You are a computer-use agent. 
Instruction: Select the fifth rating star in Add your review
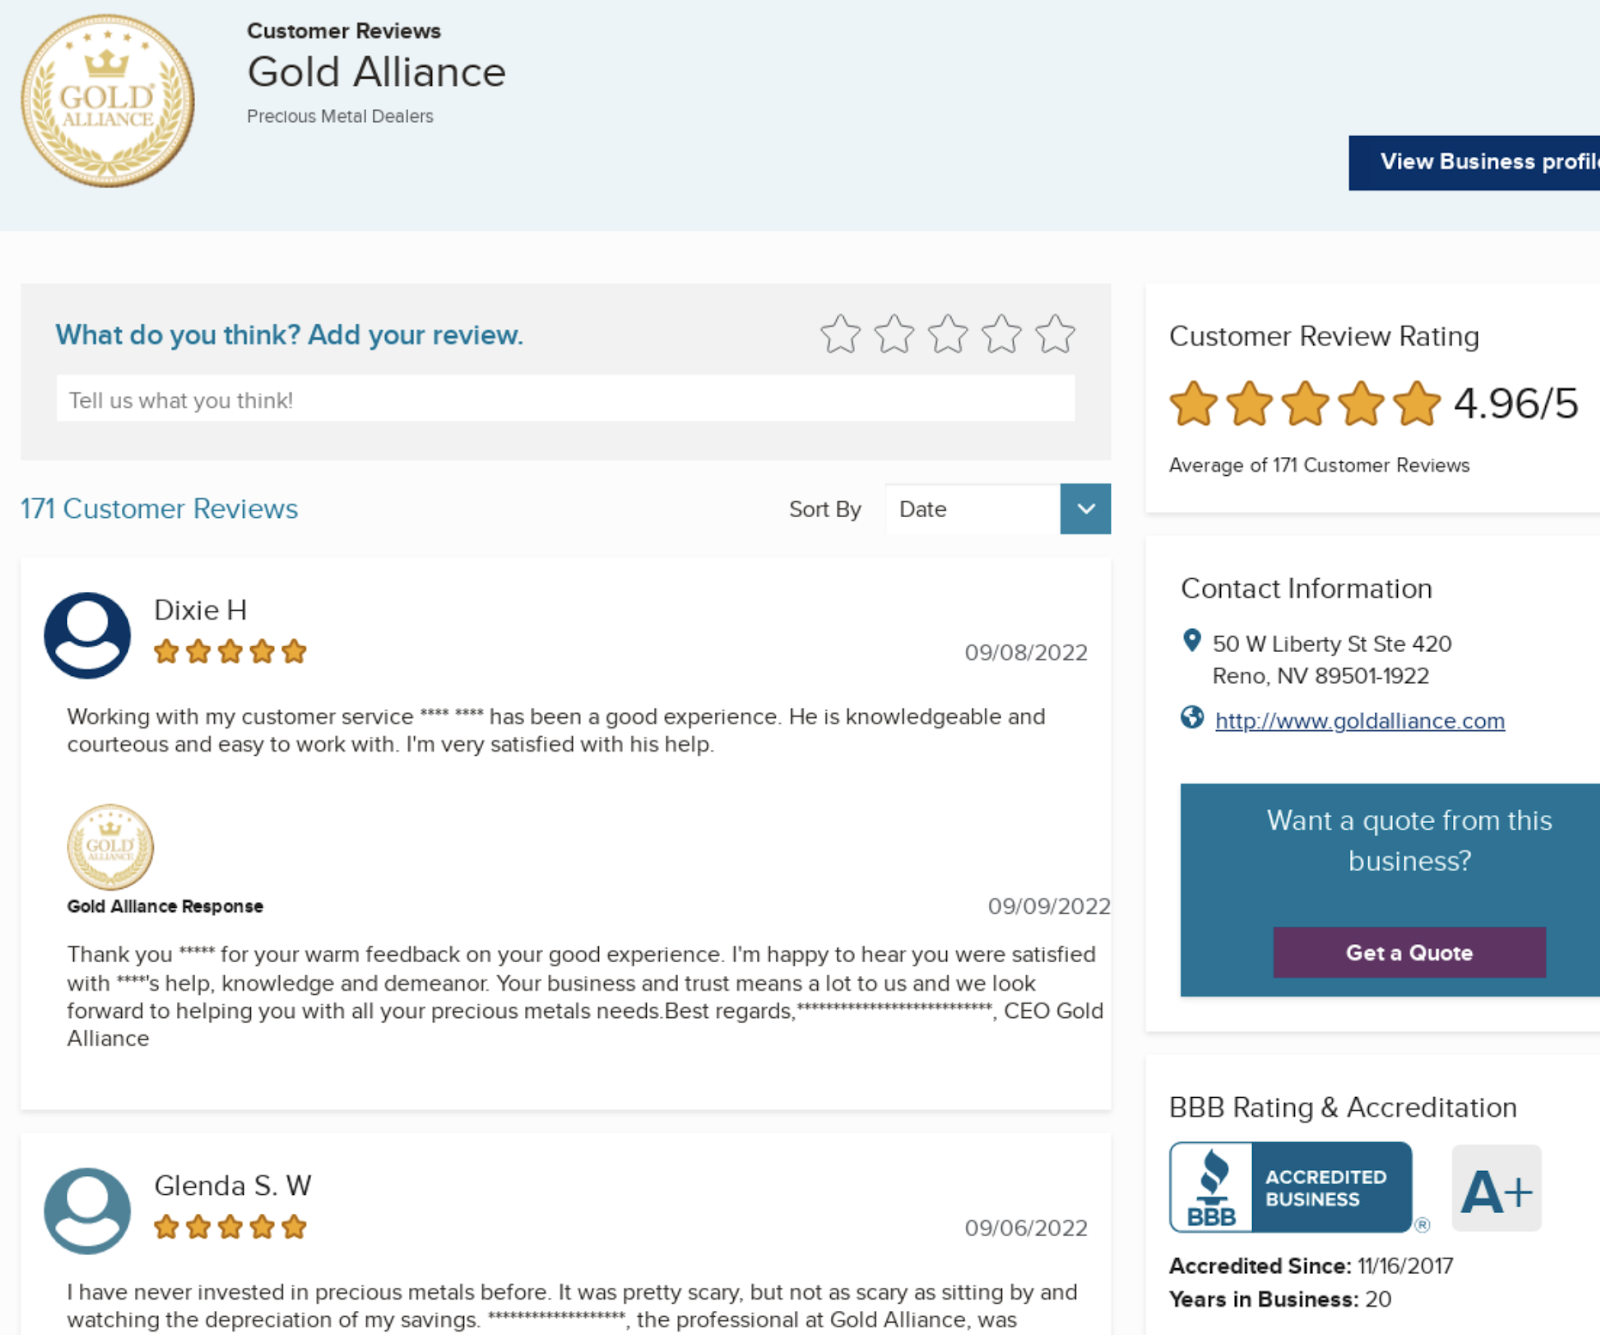click(1055, 334)
